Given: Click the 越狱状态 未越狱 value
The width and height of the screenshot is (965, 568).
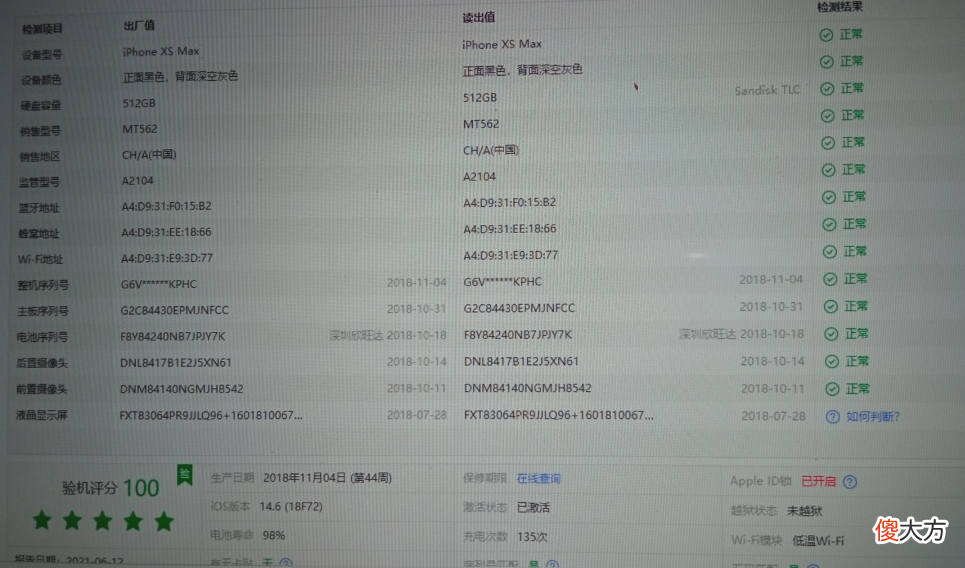Looking at the screenshot, I should (x=804, y=511).
